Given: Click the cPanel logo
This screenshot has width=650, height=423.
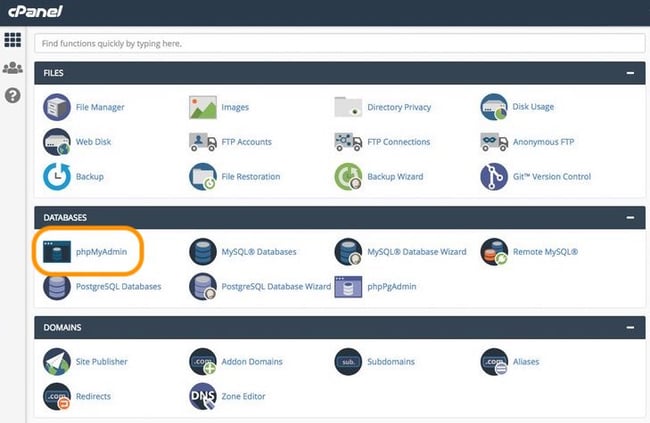Looking at the screenshot, I should pyautogui.click(x=35, y=11).
